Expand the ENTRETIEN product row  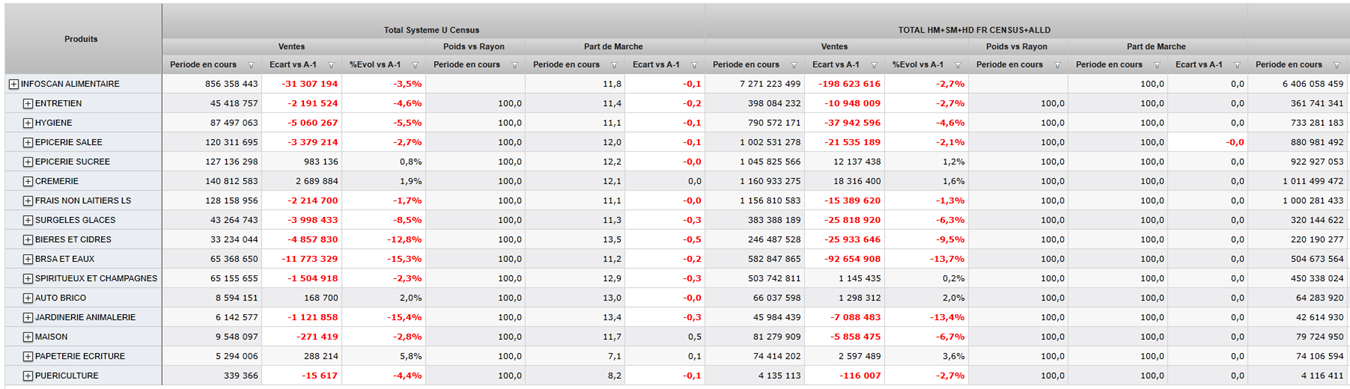(x=28, y=104)
